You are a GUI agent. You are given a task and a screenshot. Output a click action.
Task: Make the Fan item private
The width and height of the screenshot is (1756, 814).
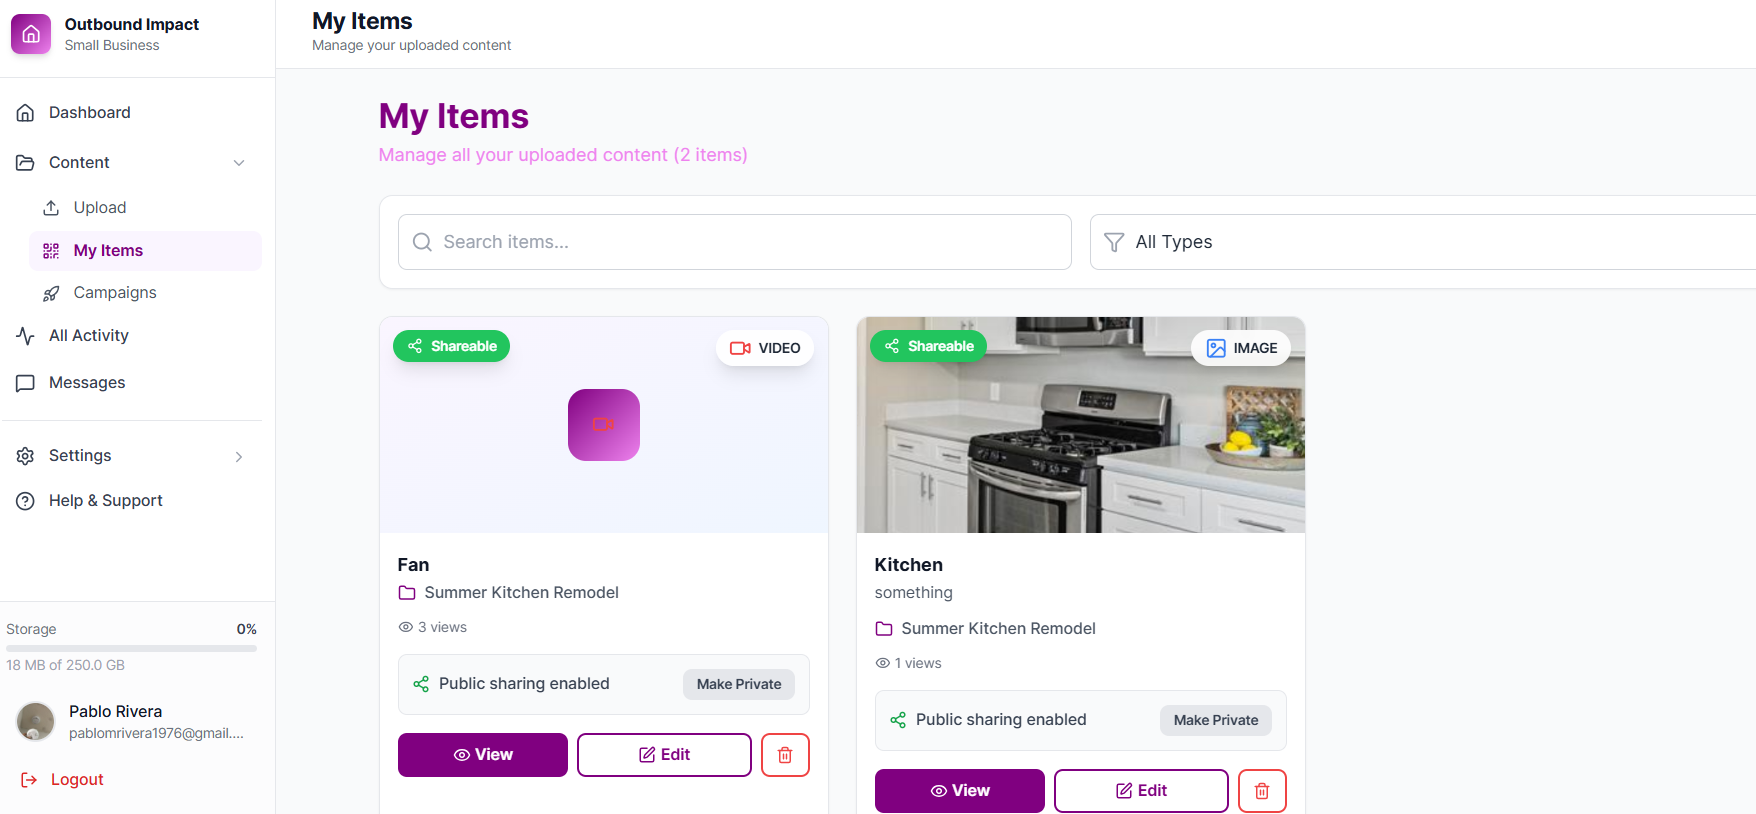tap(739, 684)
